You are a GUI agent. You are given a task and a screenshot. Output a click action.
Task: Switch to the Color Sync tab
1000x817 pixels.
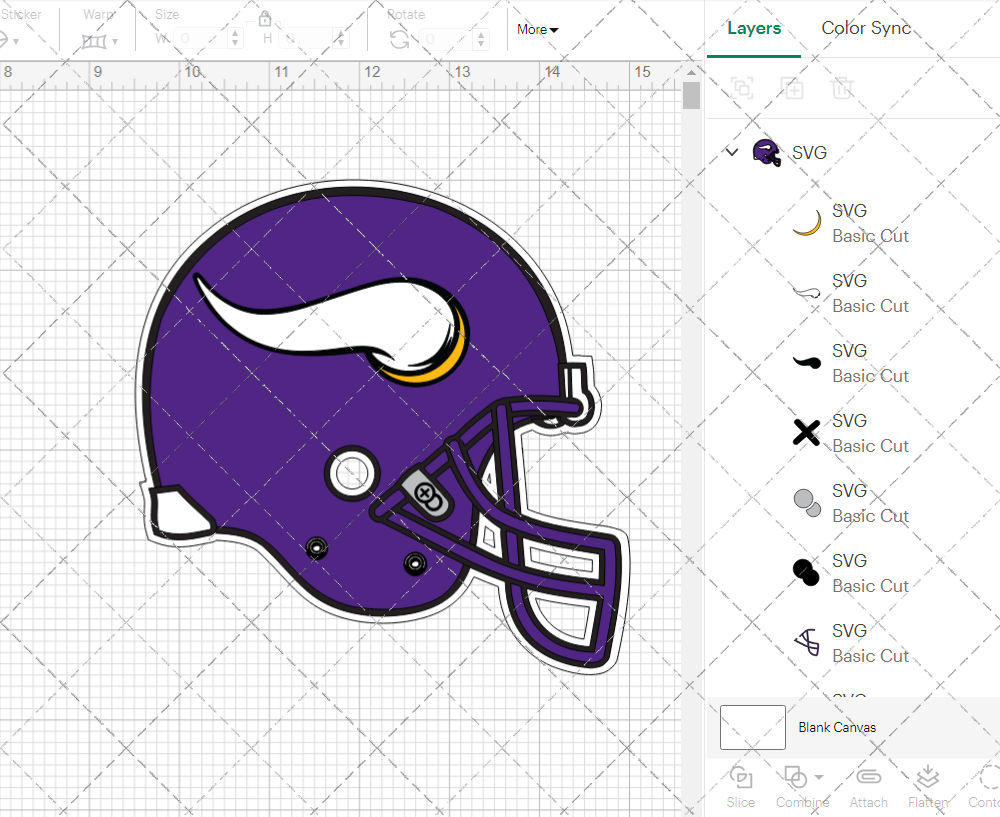[866, 28]
